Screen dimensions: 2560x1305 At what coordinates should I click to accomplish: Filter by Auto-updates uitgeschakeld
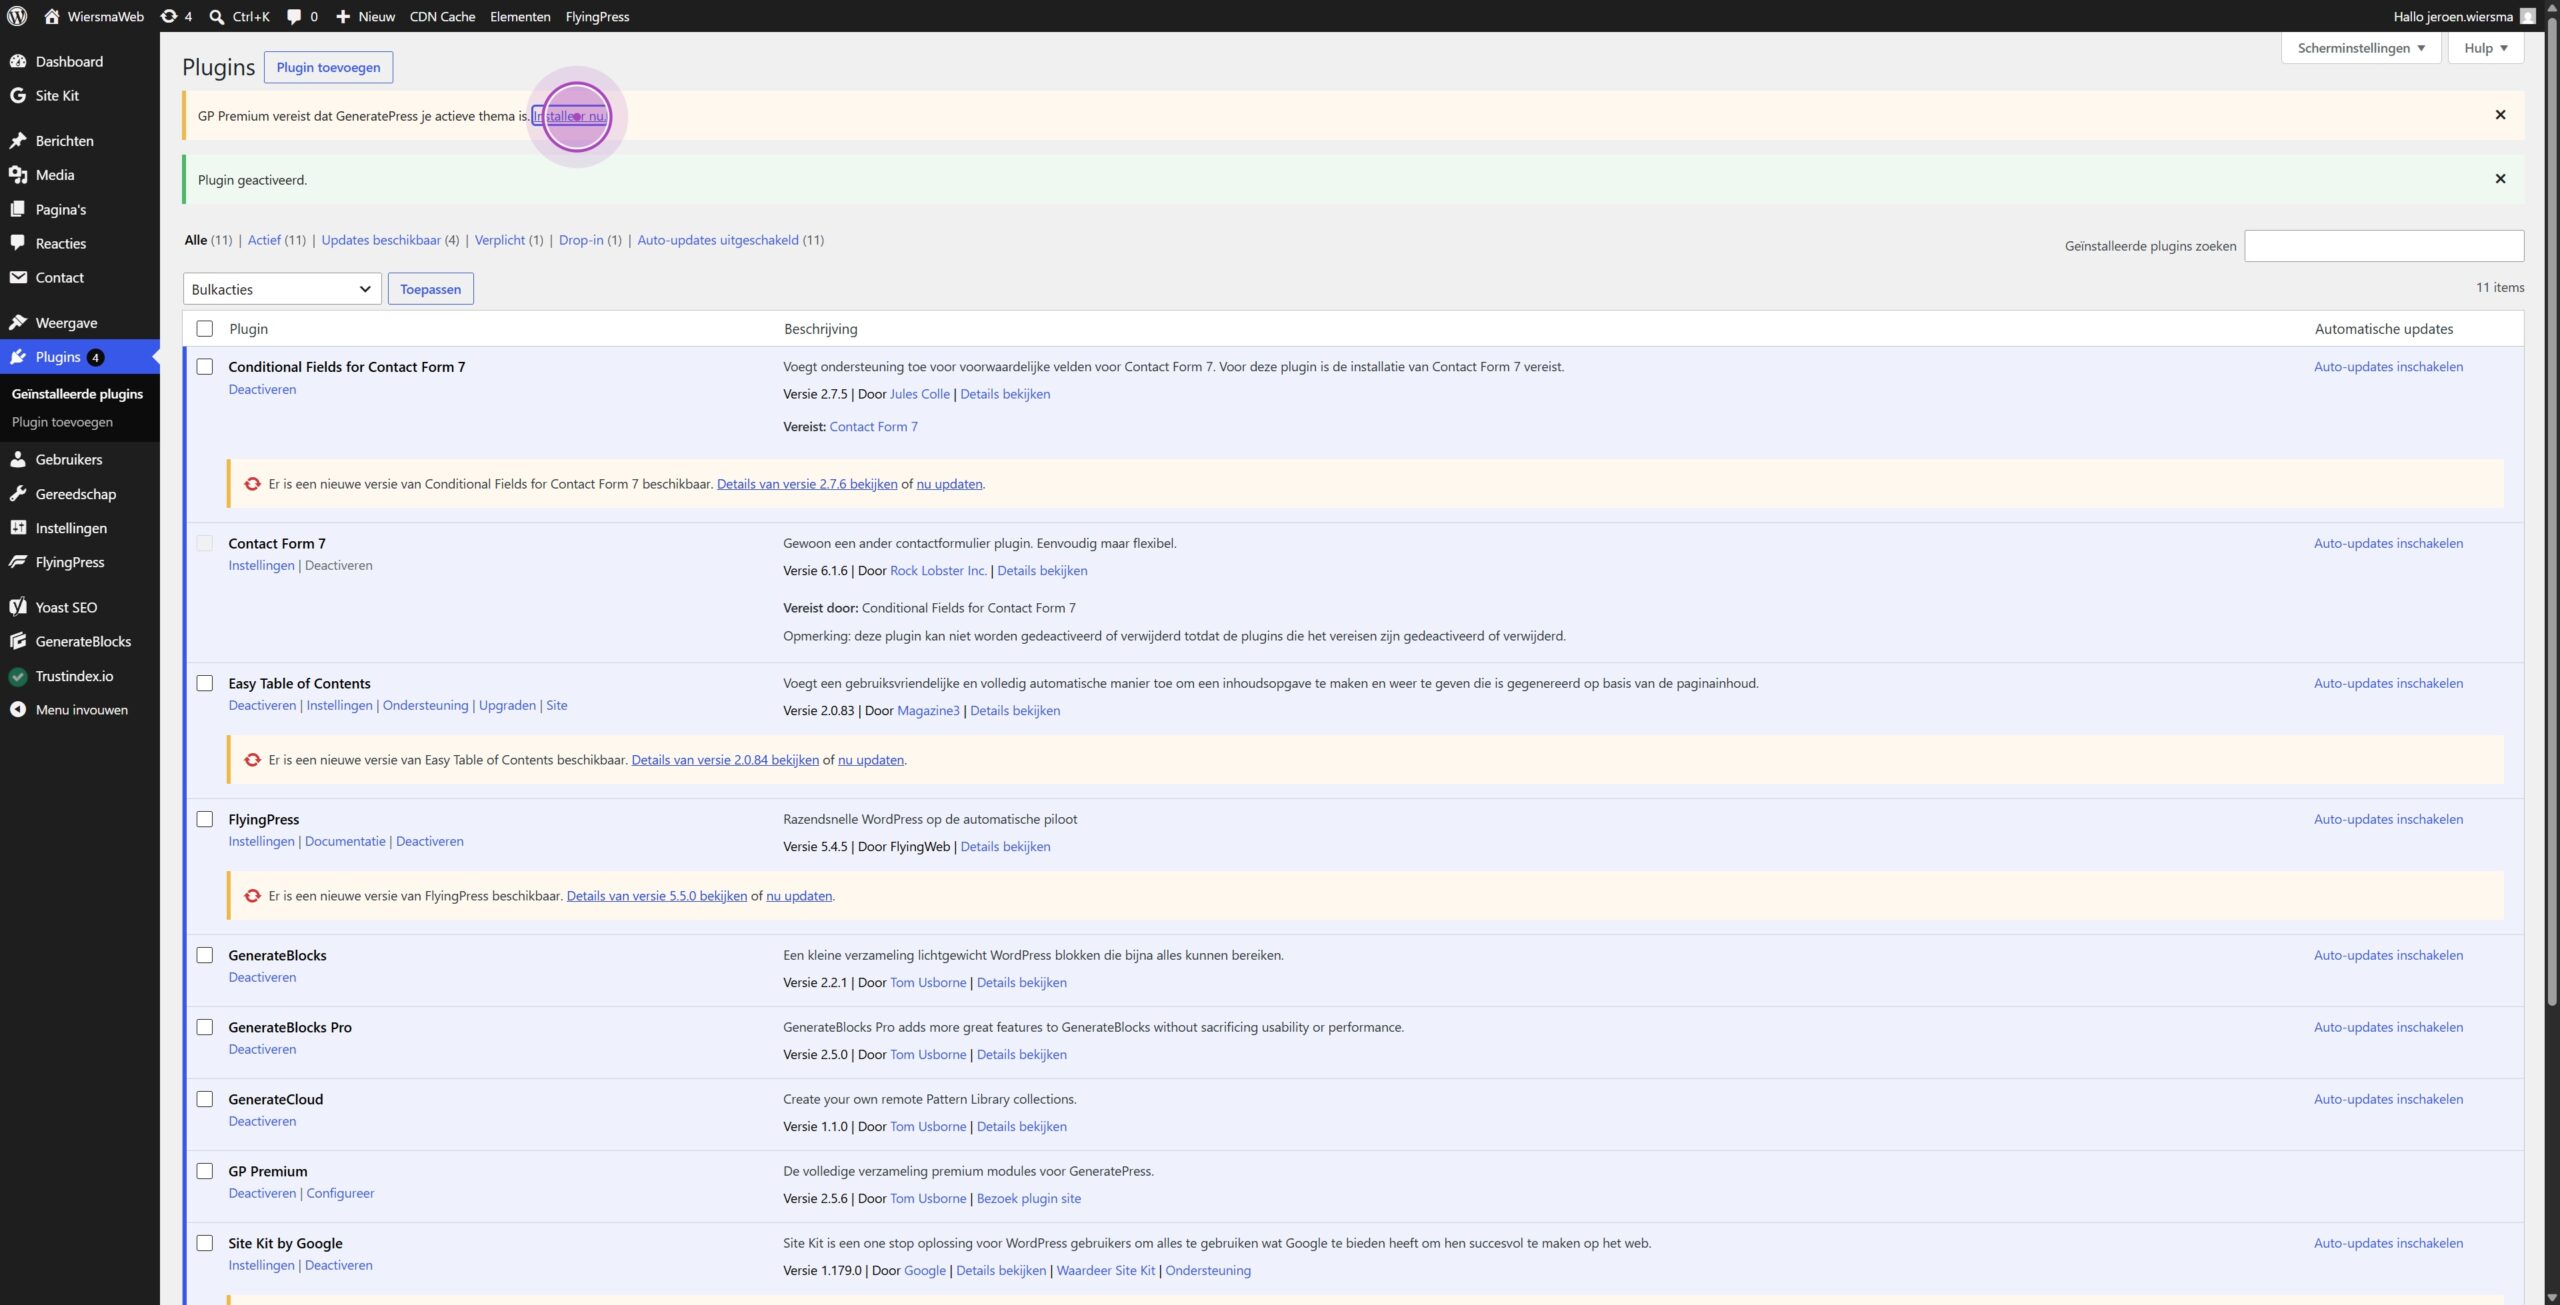click(x=718, y=240)
